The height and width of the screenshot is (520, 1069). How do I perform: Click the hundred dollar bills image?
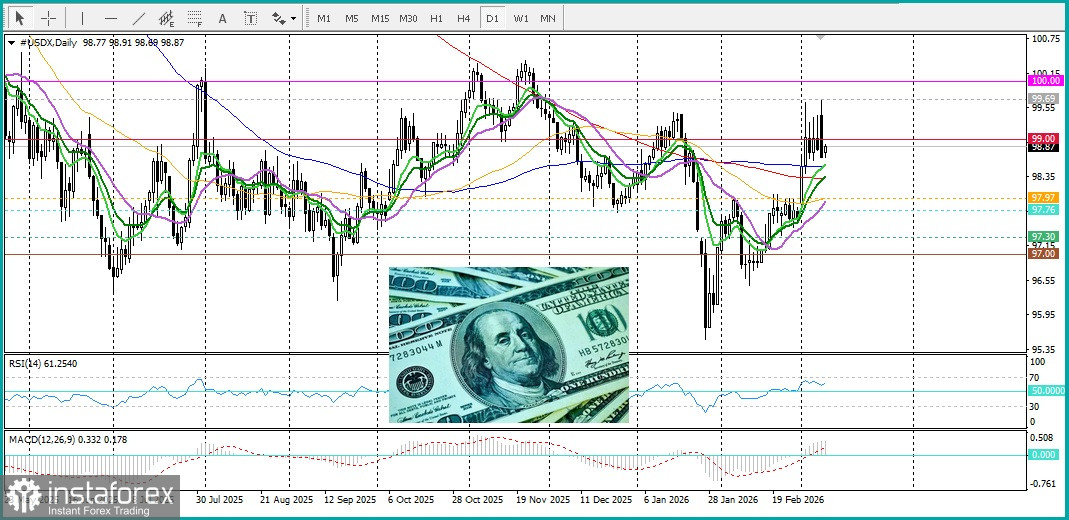coord(509,345)
